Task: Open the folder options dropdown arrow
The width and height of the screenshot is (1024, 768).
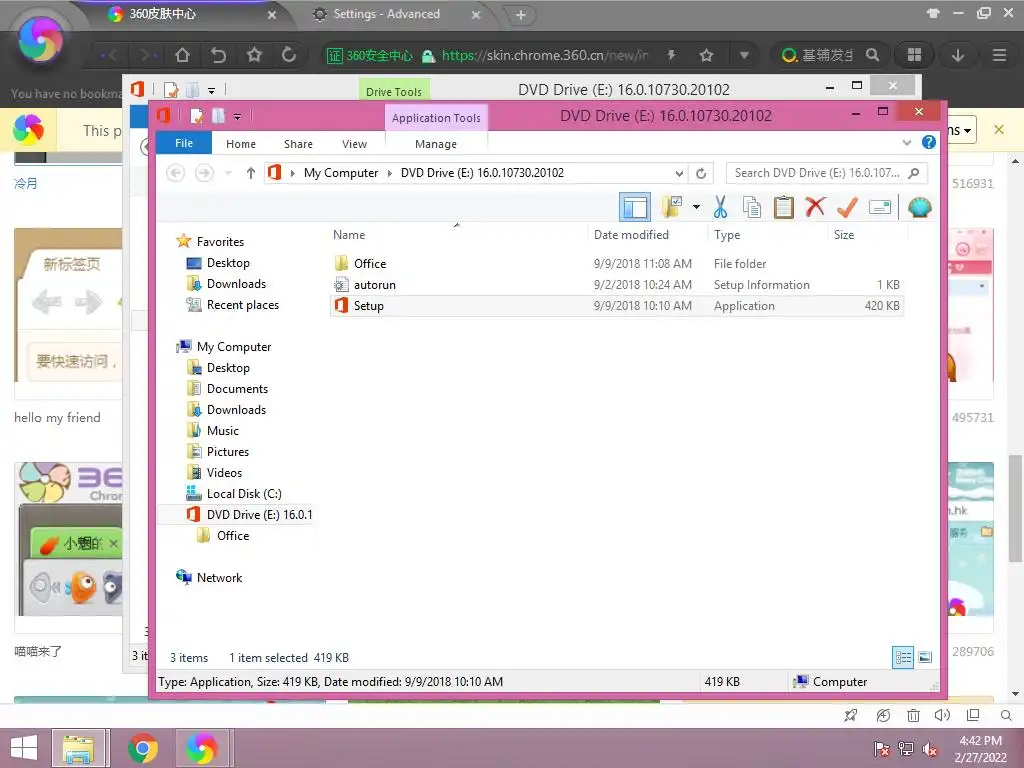Action: [696, 208]
